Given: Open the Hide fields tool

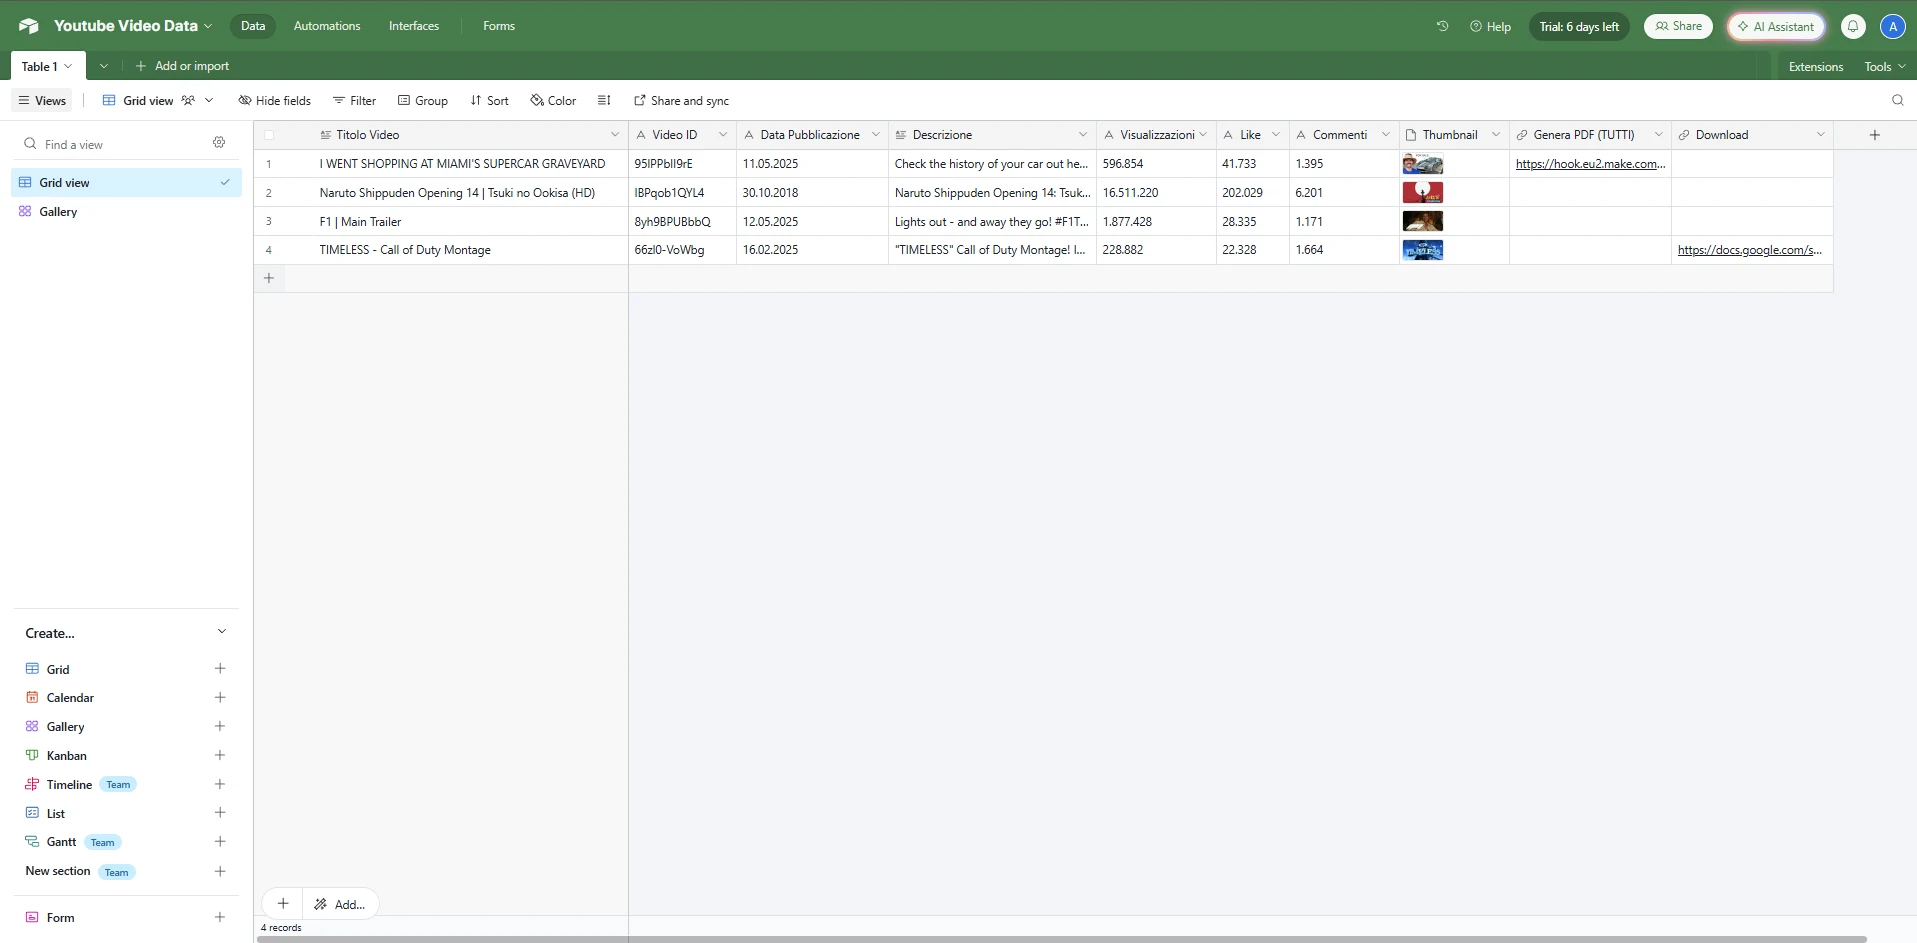Looking at the screenshot, I should pyautogui.click(x=275, y=100).
